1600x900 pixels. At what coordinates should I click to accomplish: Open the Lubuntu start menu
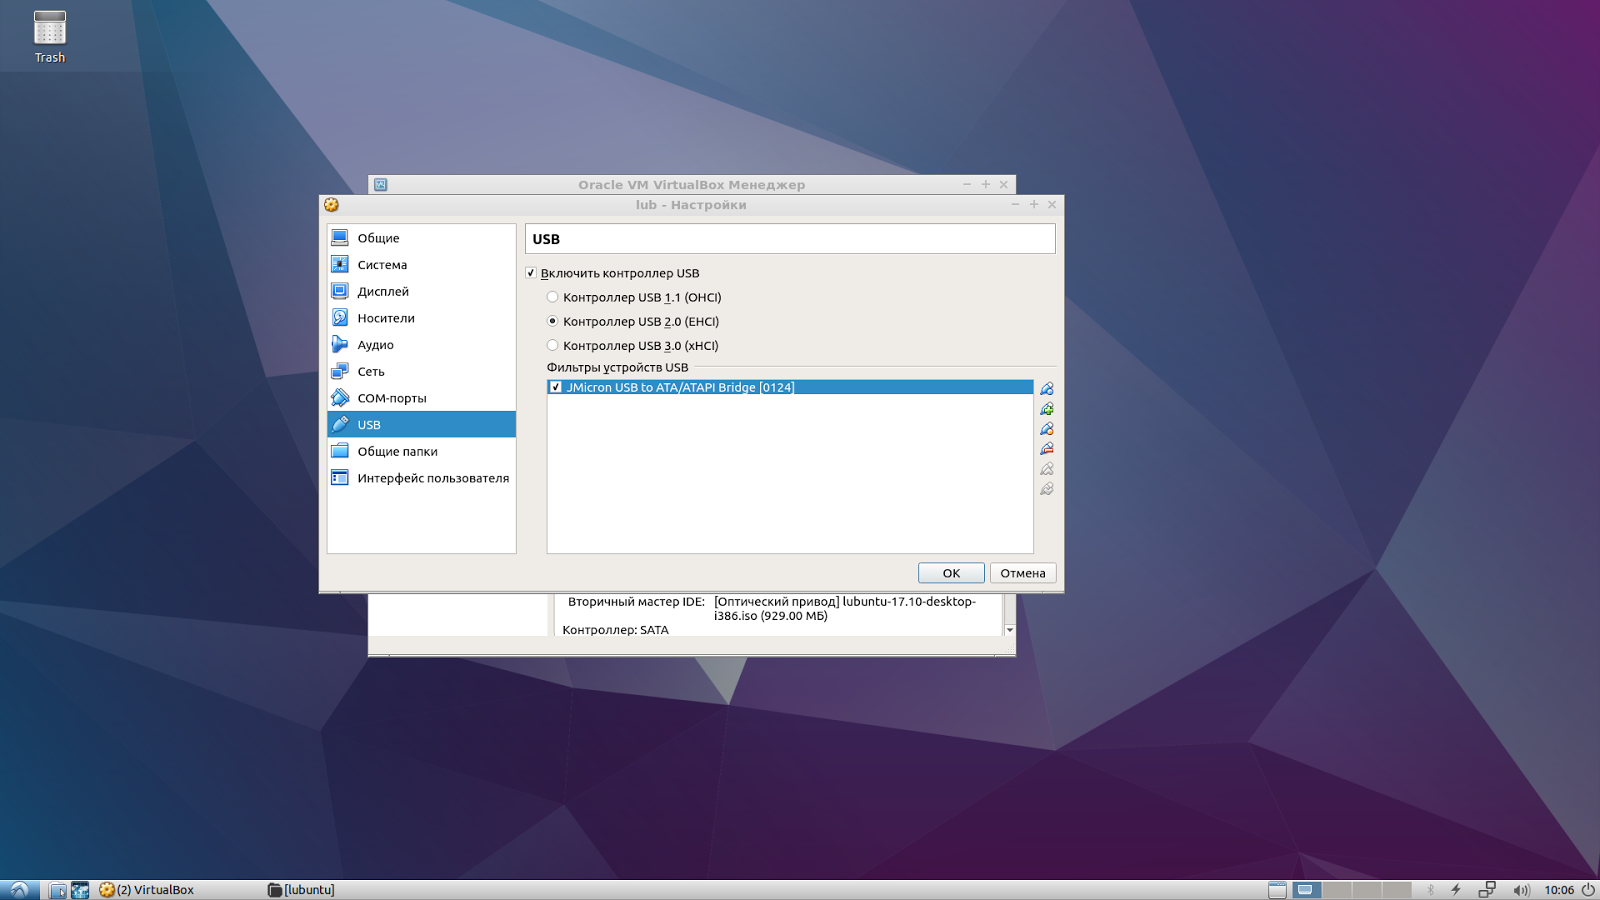(x=19, y=890)
